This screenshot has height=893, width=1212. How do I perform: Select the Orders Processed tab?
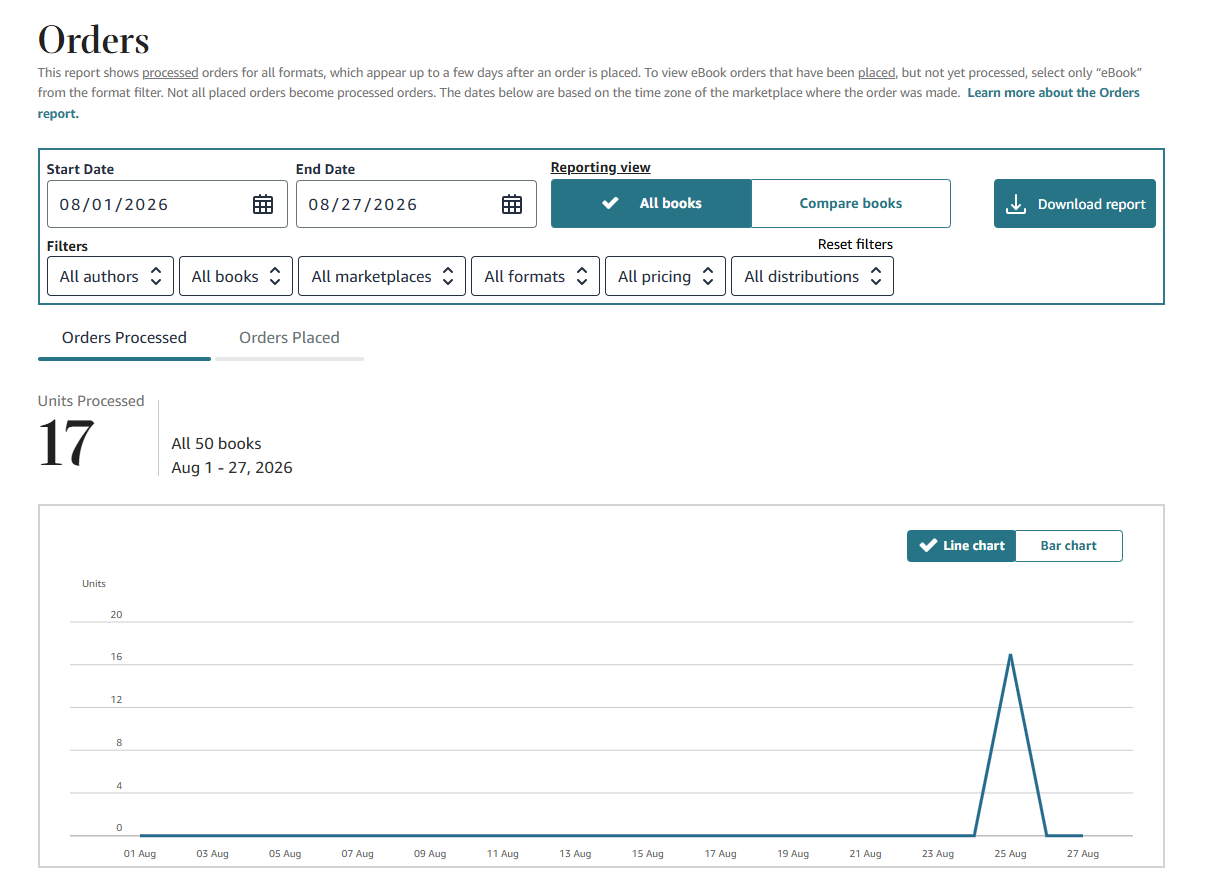click(x=124, y=338)
